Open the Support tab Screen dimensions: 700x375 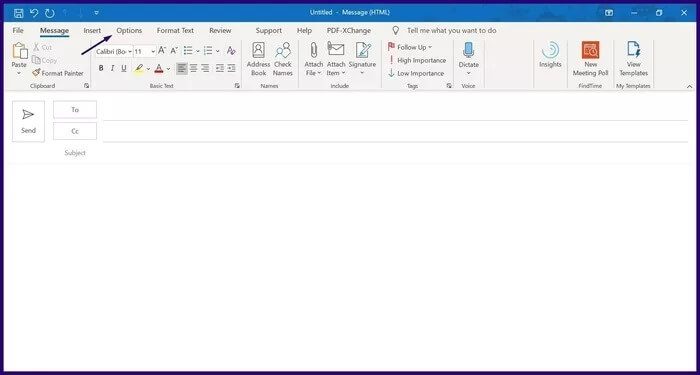click(269, 30)
